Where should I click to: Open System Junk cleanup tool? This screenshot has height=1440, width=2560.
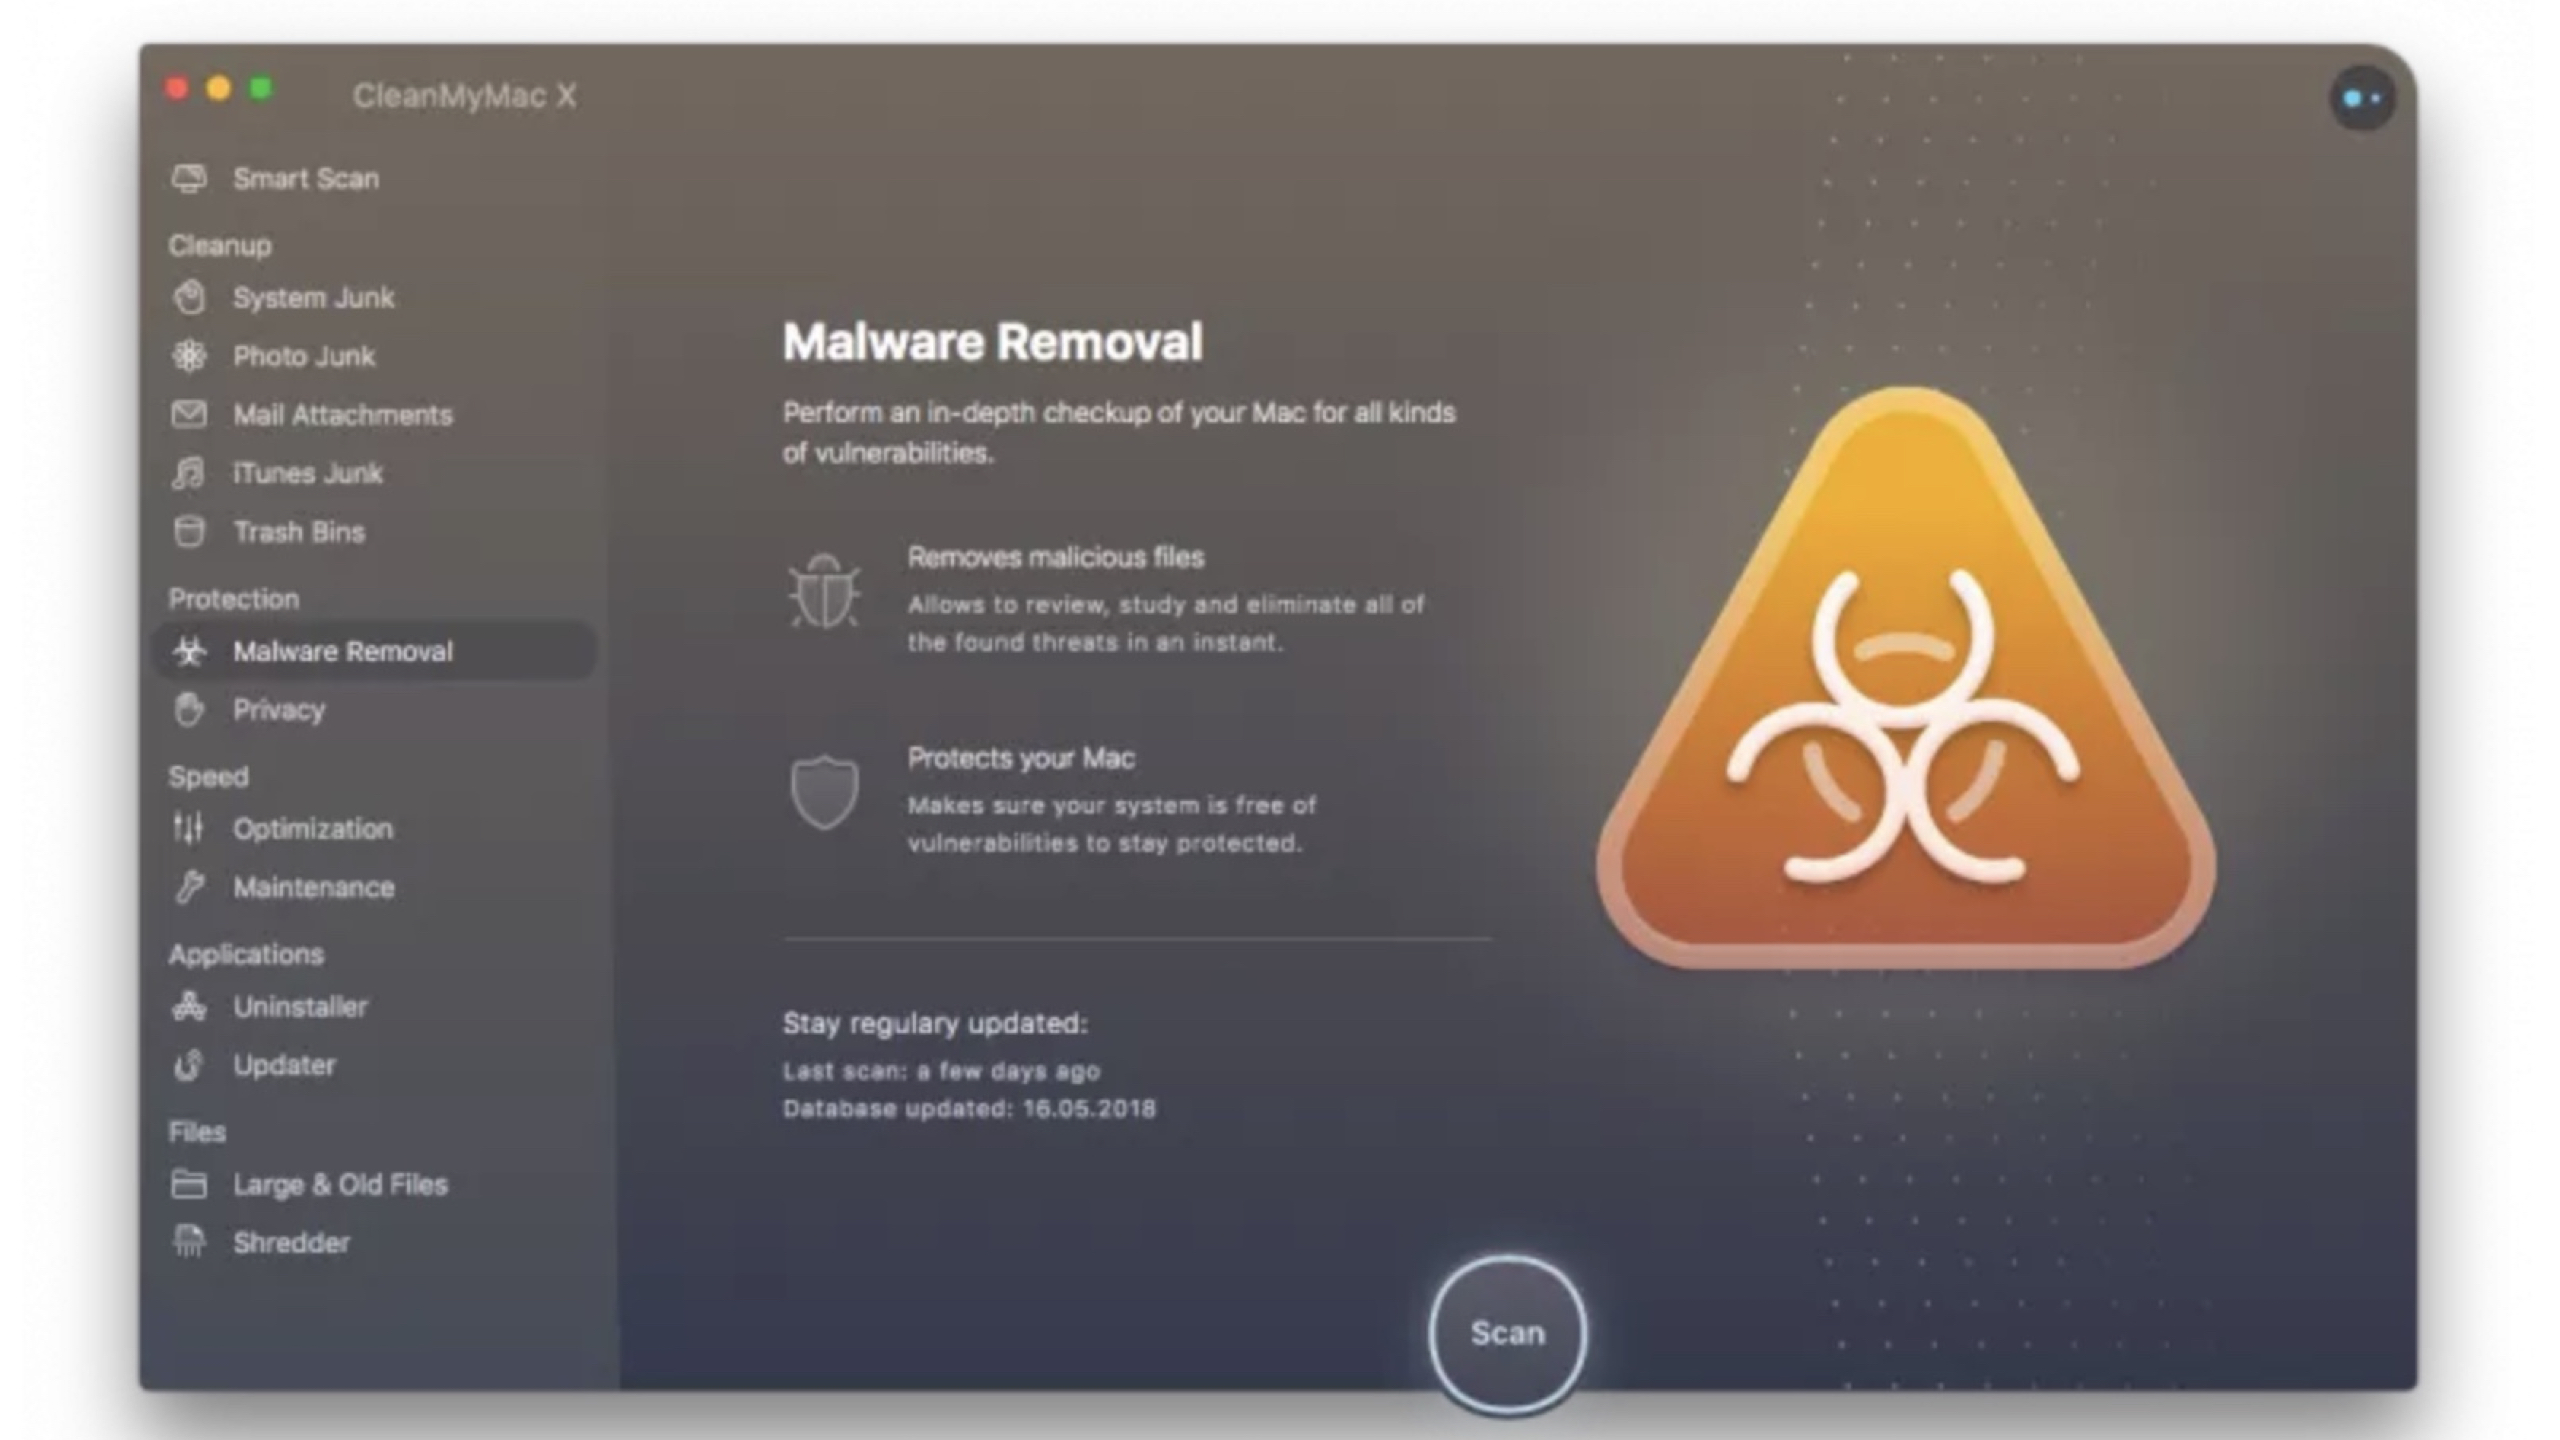[x=313, y=297]
